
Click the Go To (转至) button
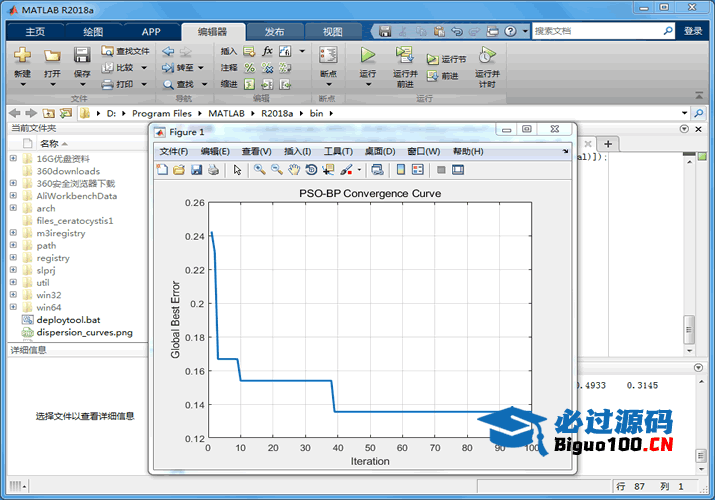pyautogui.click(x=178, y=67)
